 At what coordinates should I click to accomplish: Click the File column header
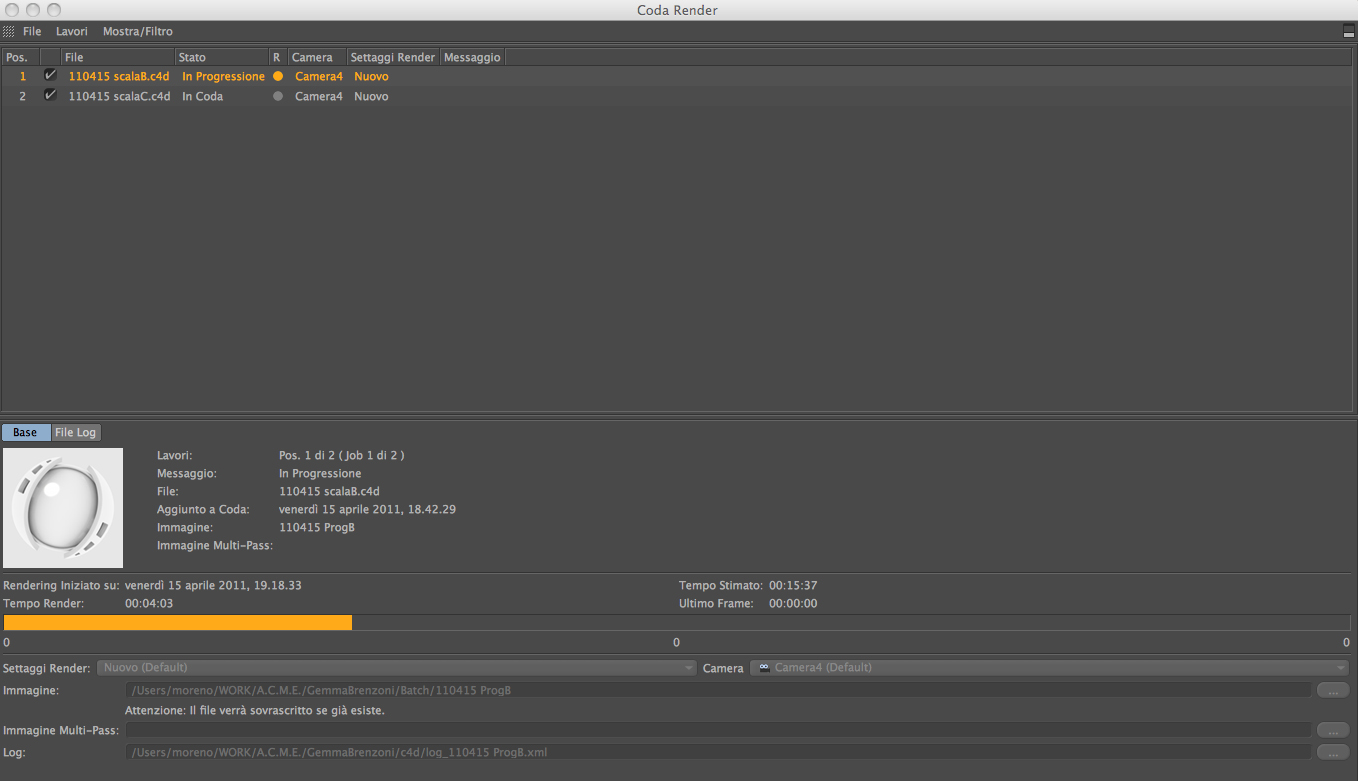pos(118,57)
